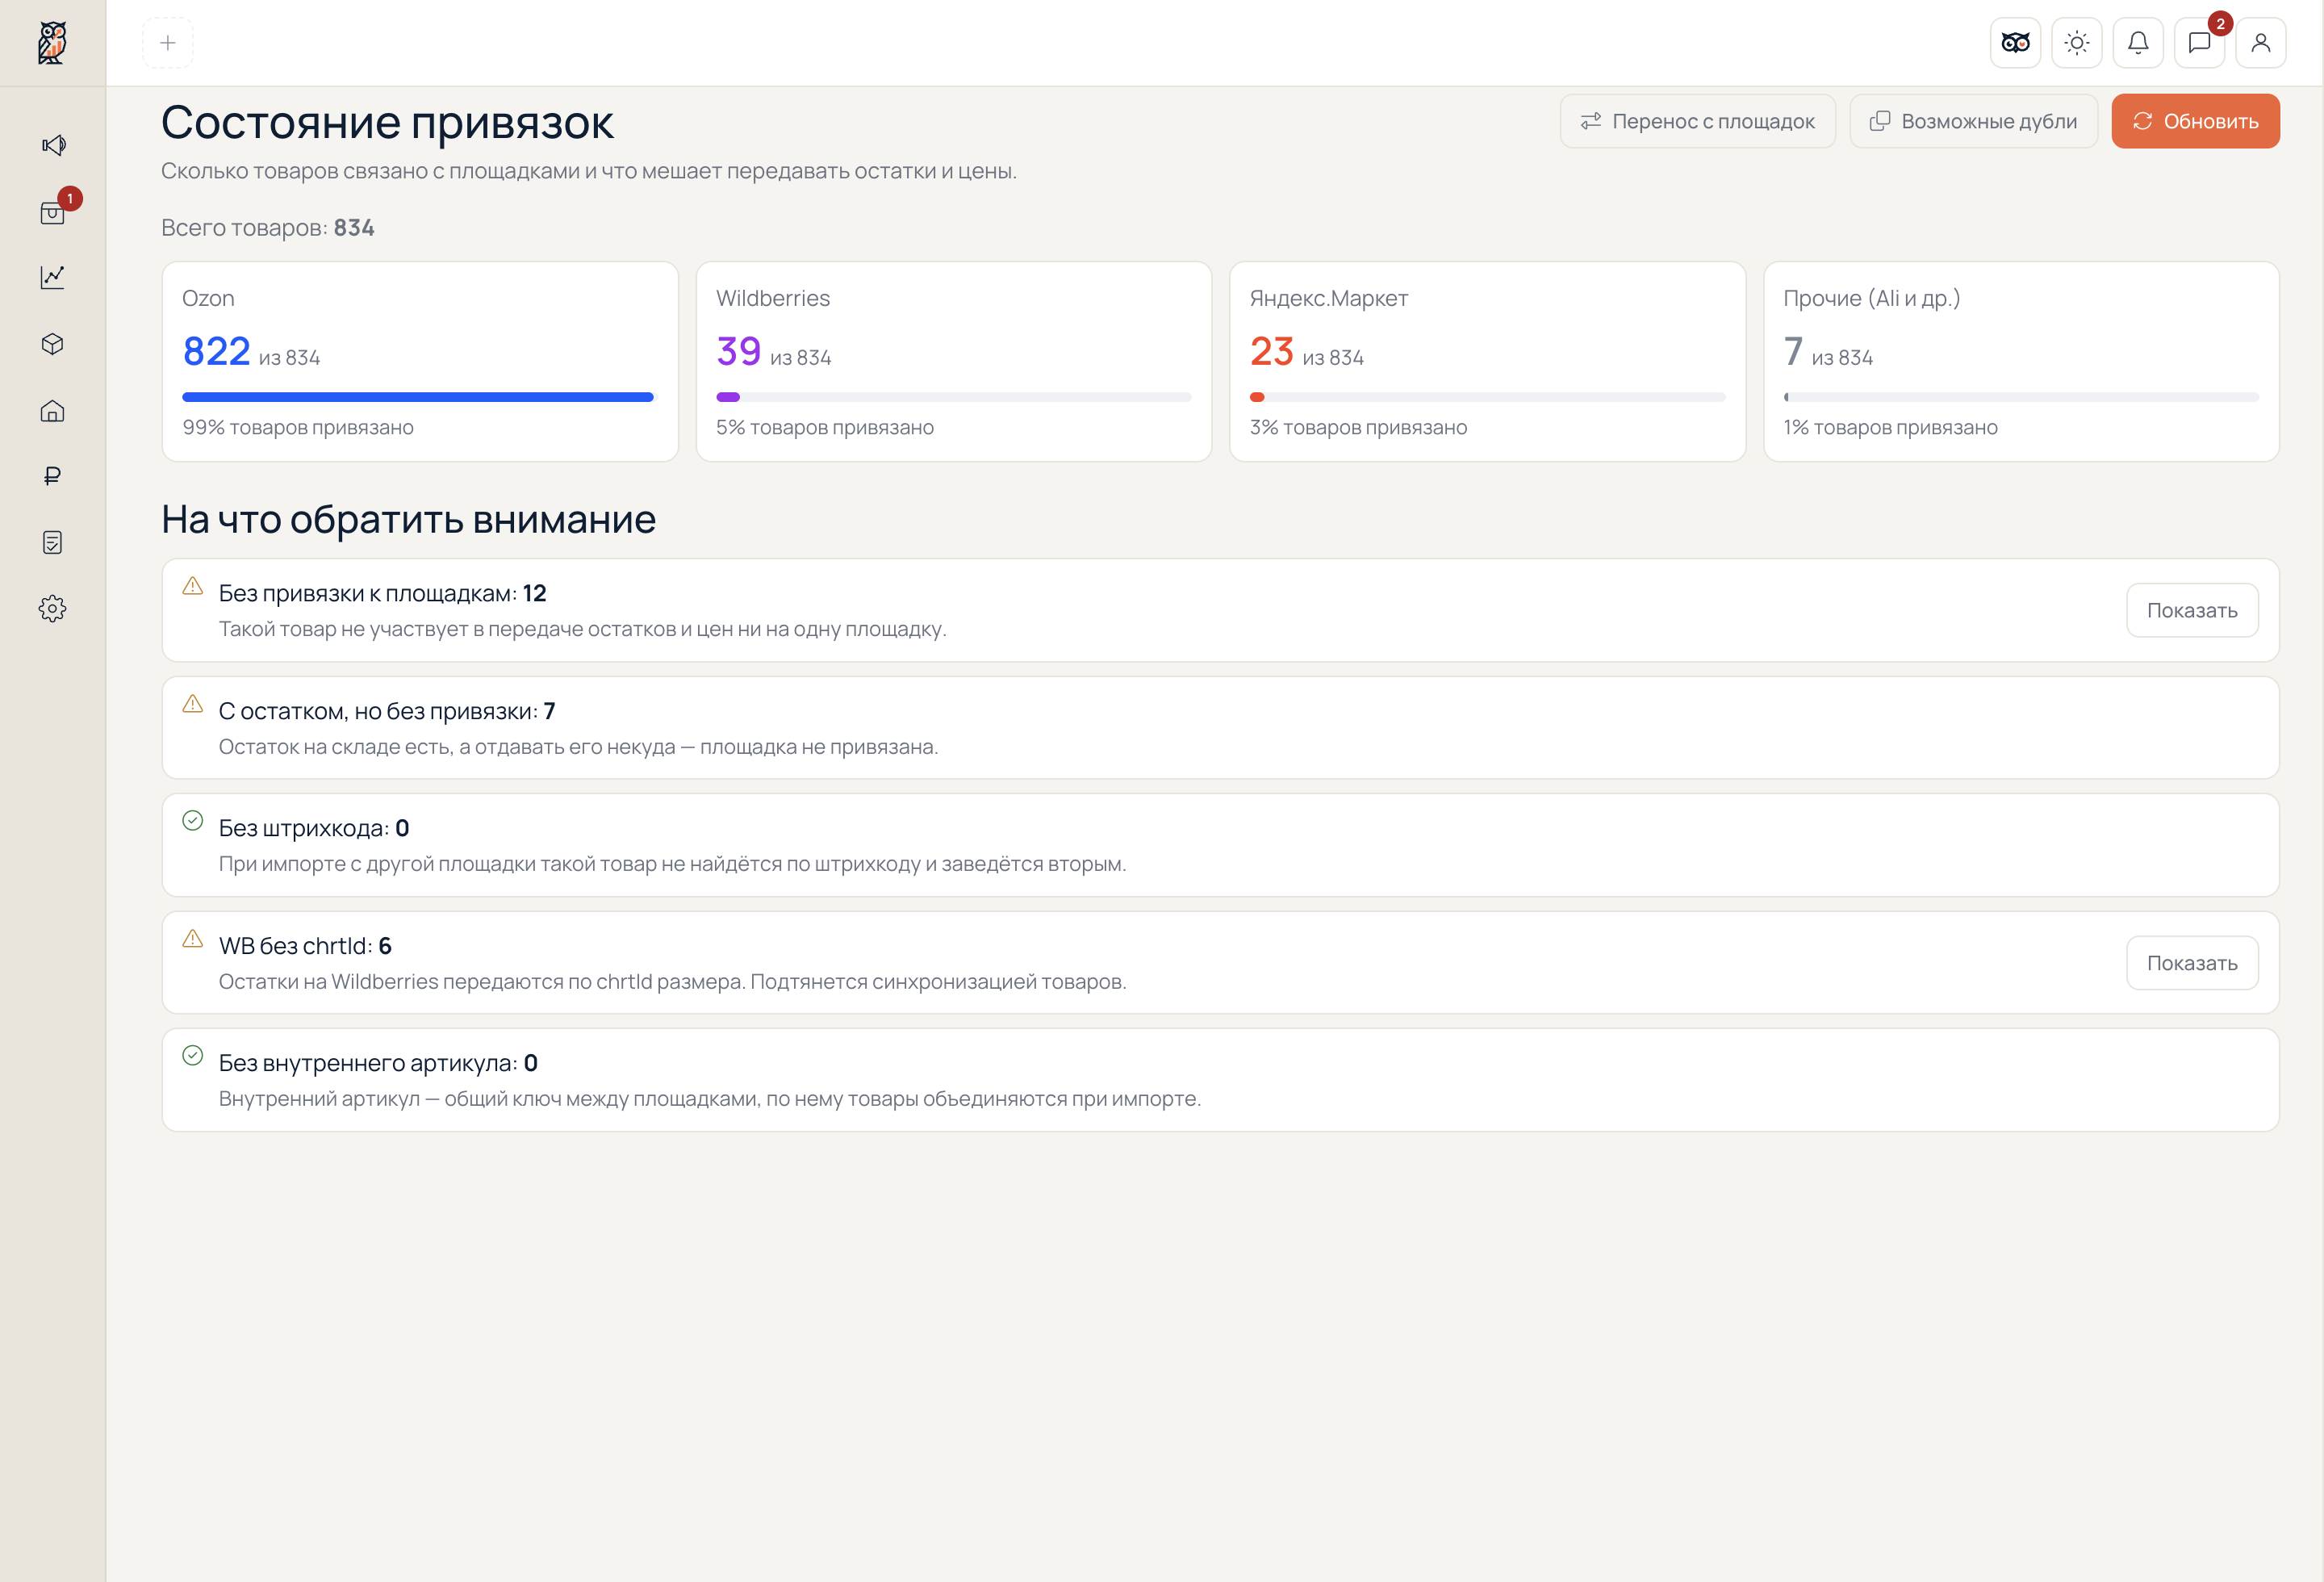Click the Остатки на Wildberries передаются description

click(673, 982)
